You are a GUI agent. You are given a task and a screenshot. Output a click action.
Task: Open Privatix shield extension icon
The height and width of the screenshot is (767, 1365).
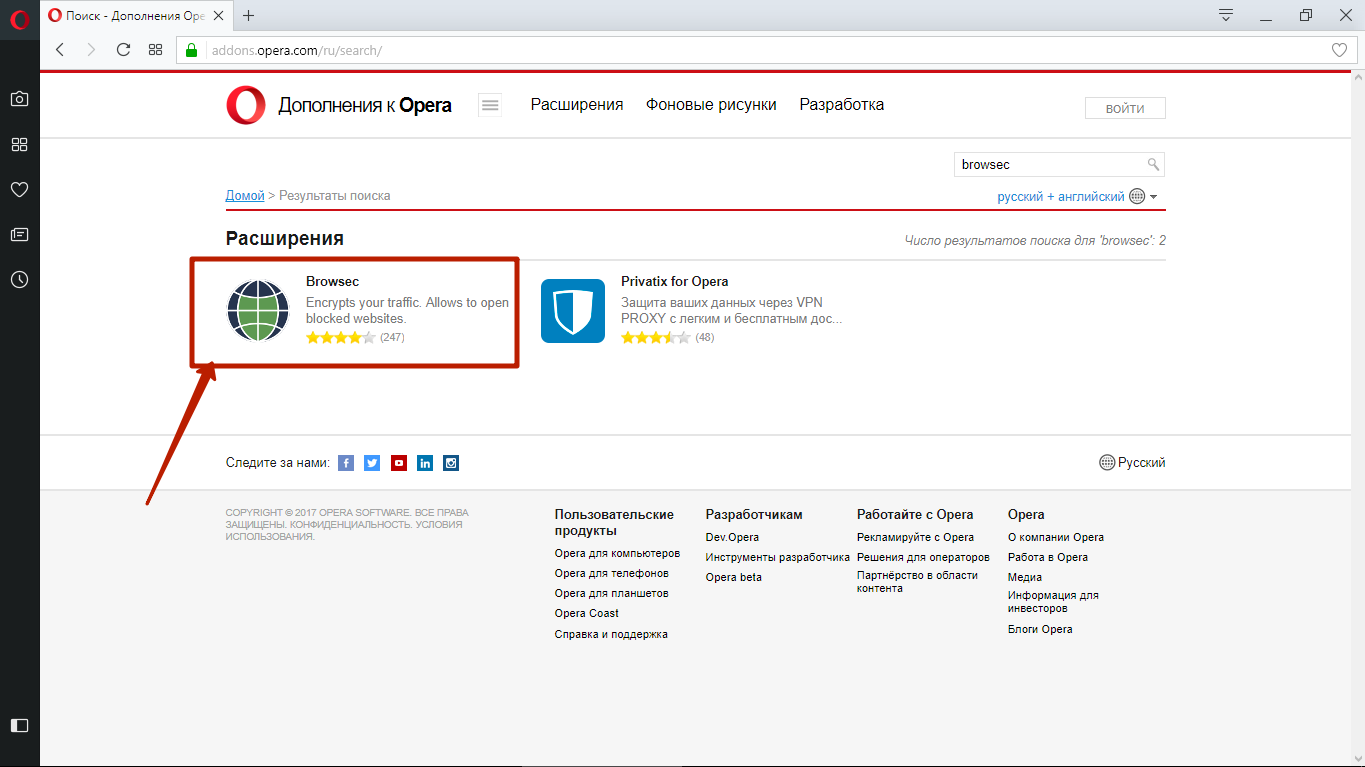[573, 311]
